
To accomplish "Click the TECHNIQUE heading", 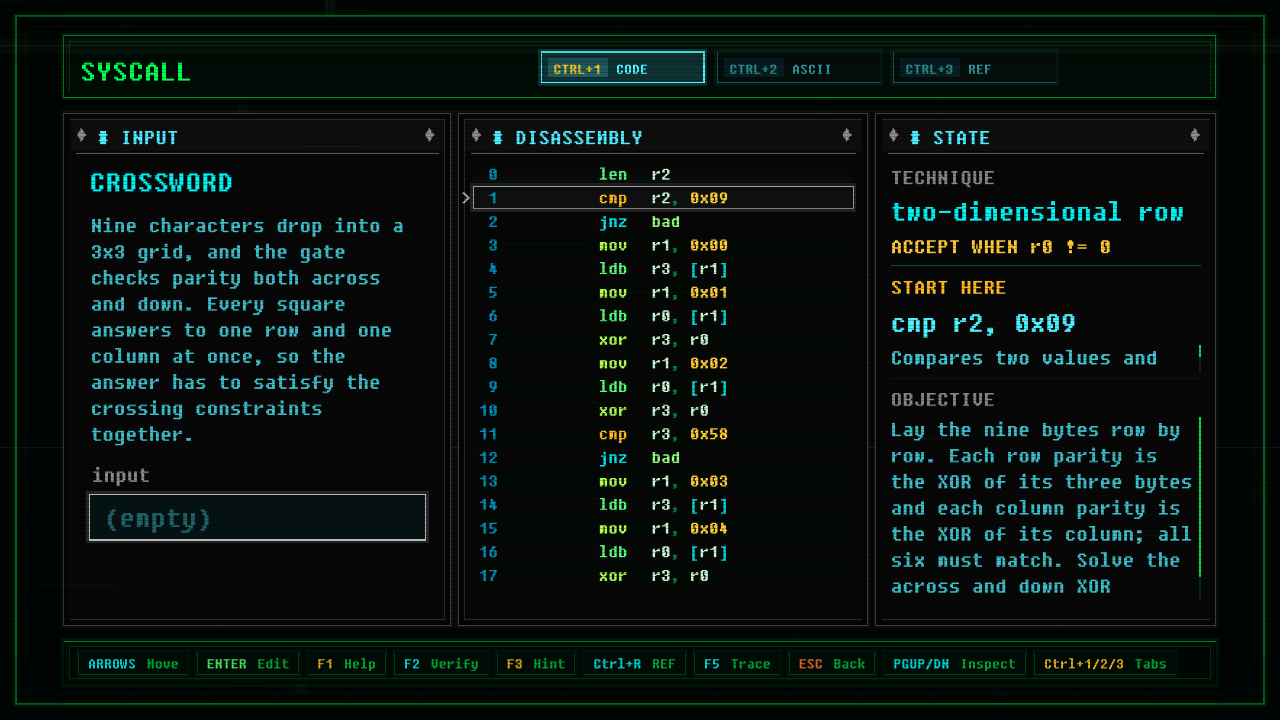I will pyautogui.click(x=942, y=178).
